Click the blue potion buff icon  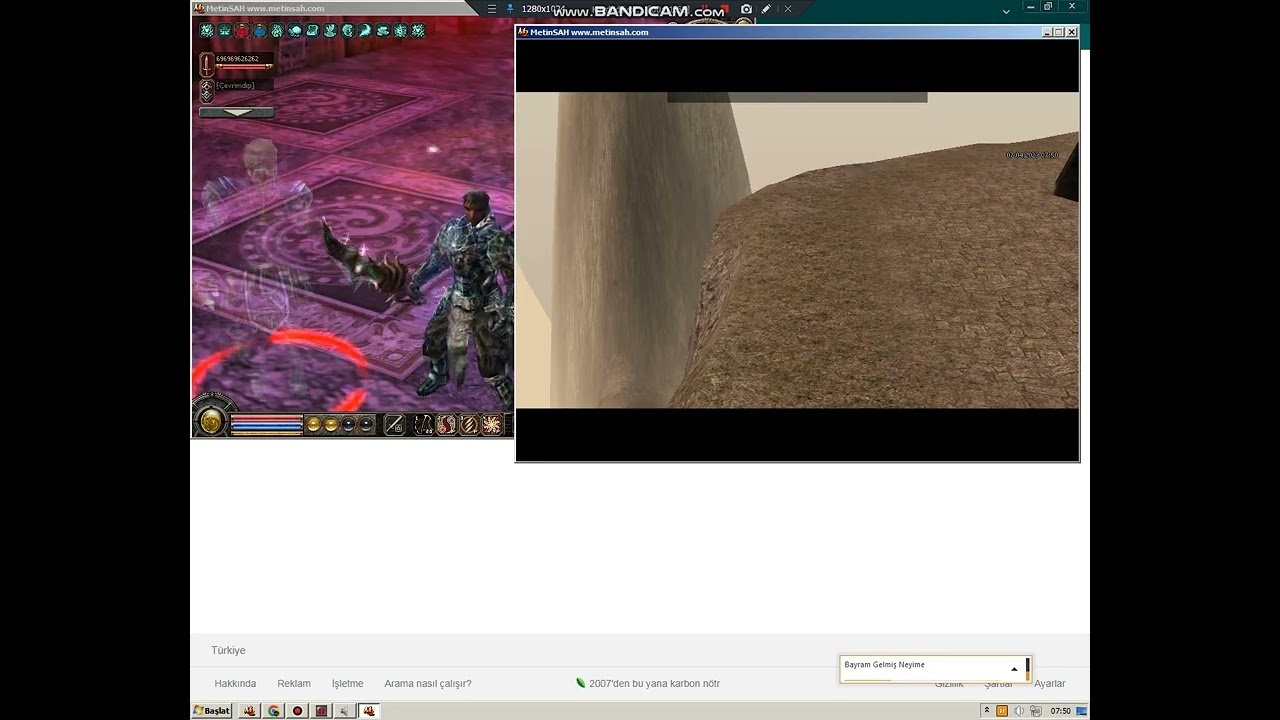pyautogui.click(x=260, y=31)
